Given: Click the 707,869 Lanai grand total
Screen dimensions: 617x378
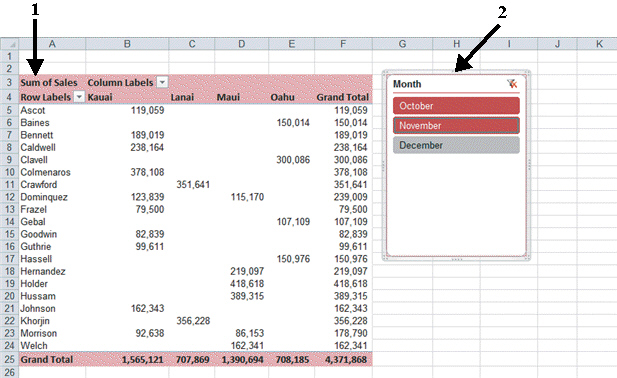Looking at the screenshot, I should pyautogui.click(x=192, y=359).
